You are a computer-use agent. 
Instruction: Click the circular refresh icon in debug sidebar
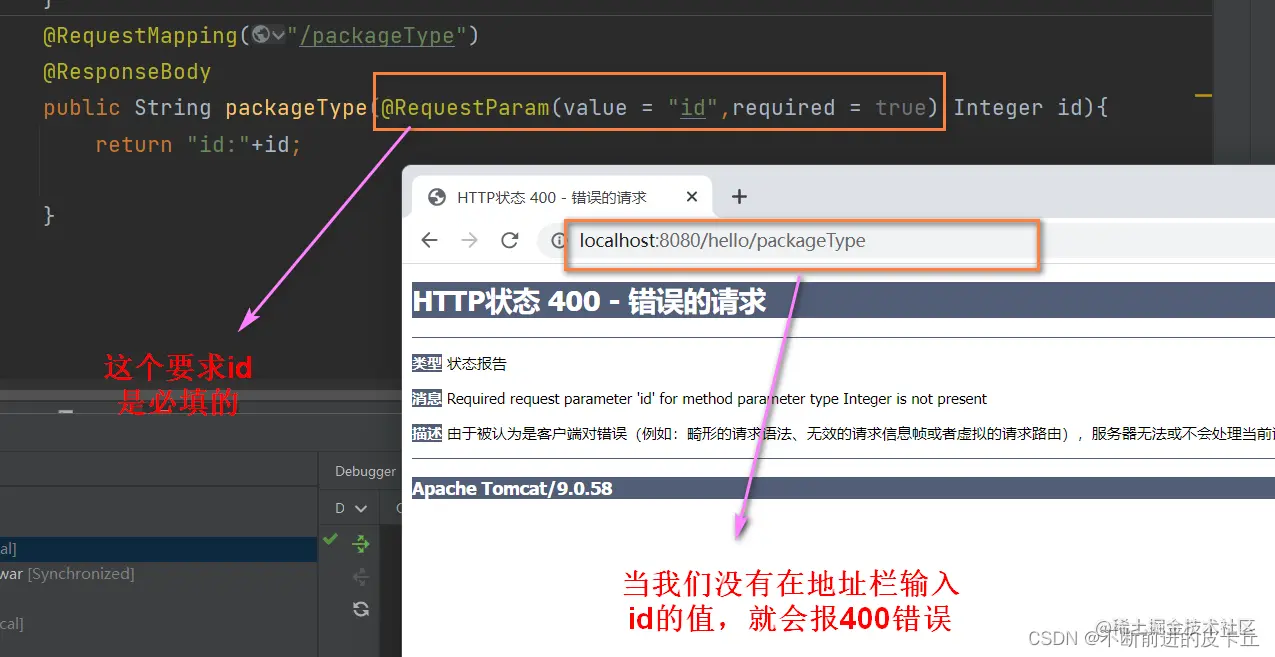(x=360, y=608)
